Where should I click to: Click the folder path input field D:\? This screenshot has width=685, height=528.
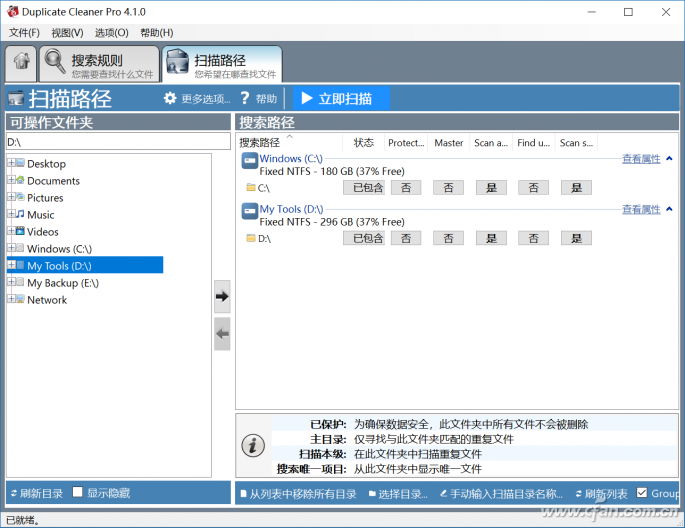click(x=118, y=142)
